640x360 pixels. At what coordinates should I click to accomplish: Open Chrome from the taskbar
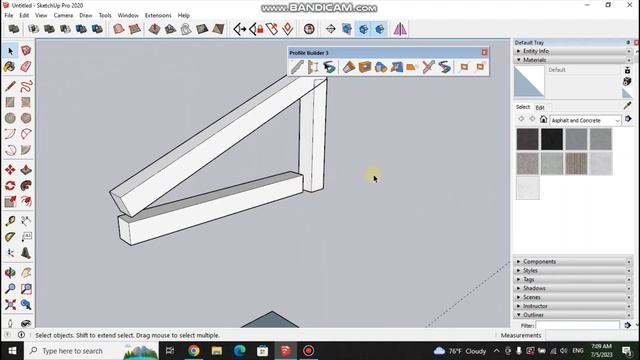tap(194, 351)
